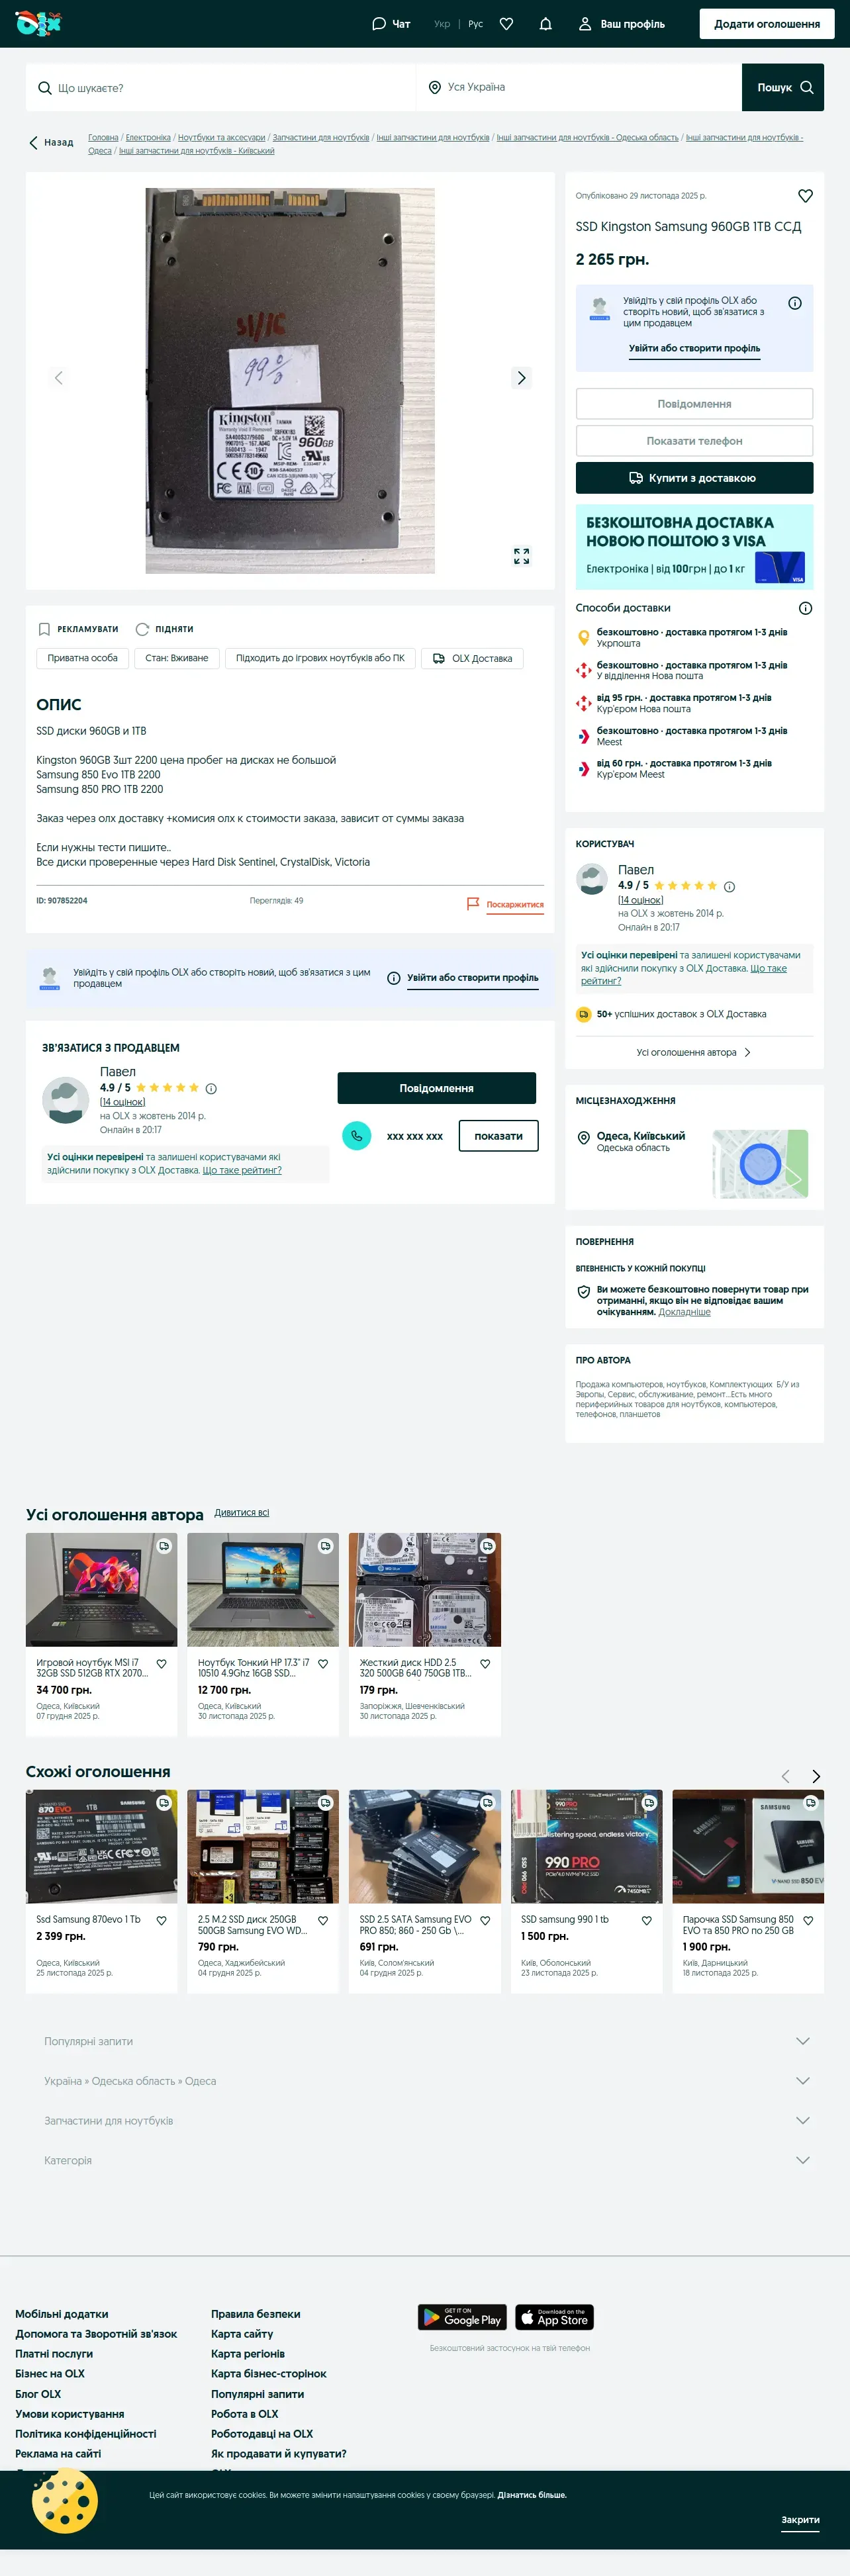Report listing via Поскаржитися flag
Viewport: 850px width, 2576px height.
[505, 904]
